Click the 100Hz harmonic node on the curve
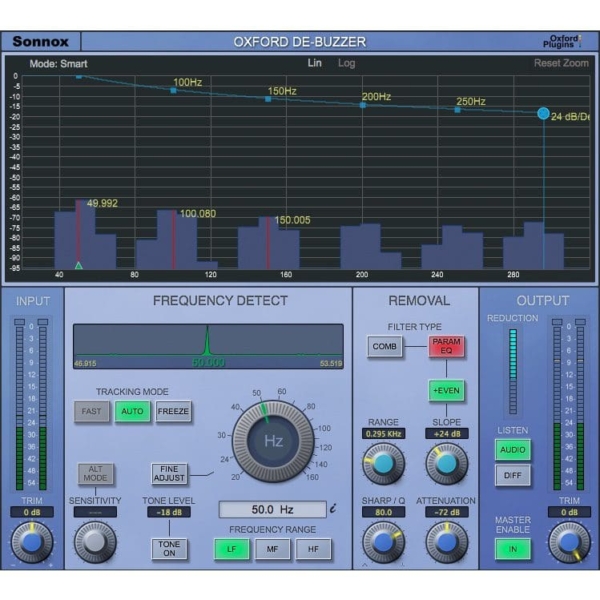Screen dimensions: 600x600 (173, 90)
